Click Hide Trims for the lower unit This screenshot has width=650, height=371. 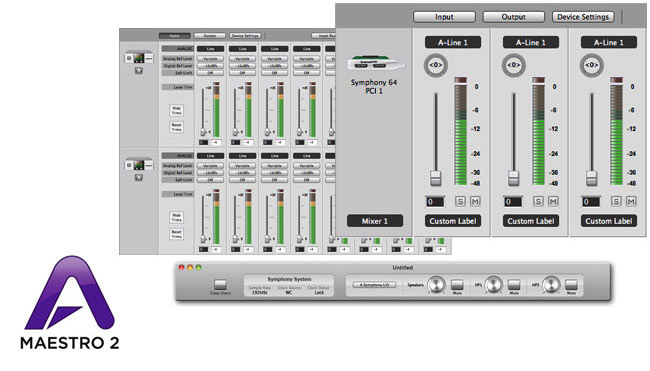click(x=177, y=218)
